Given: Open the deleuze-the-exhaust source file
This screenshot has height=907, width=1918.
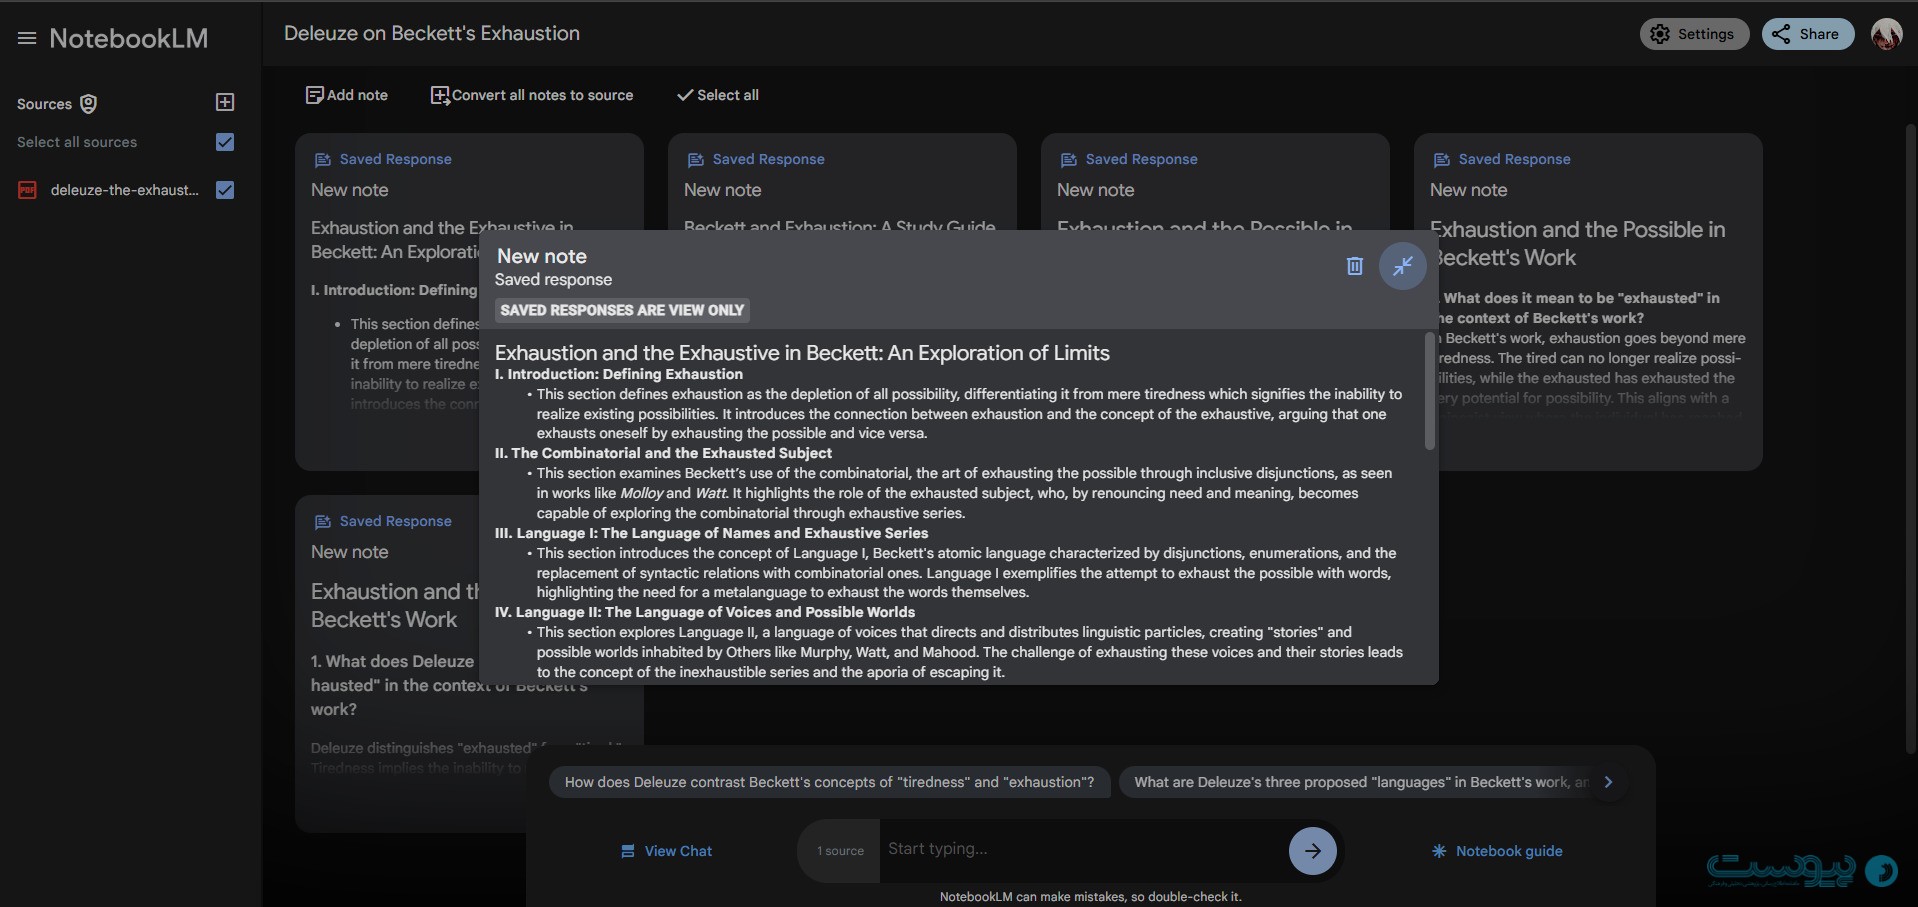Looking at the screenshot, I should click(125, 190).
